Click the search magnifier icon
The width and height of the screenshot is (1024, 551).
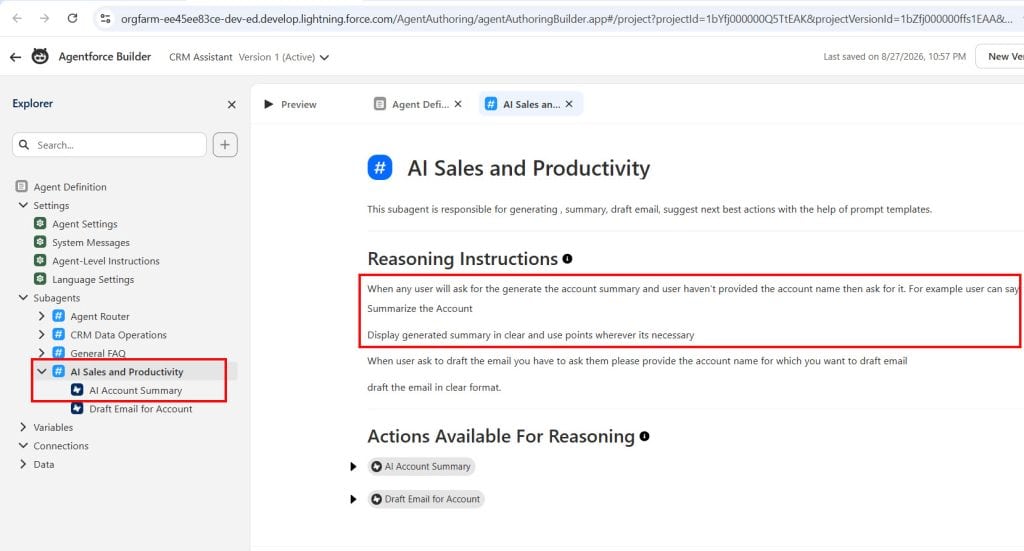(x=24, y=145)
